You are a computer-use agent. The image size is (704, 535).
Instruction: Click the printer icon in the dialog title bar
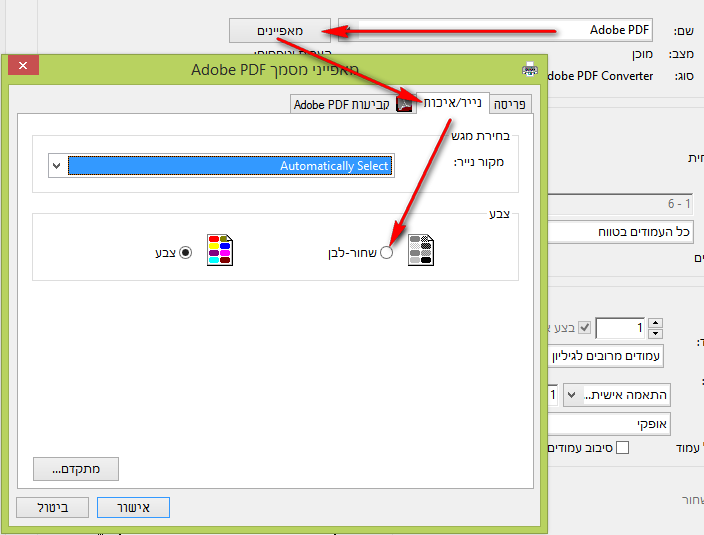tap(530, 70)
